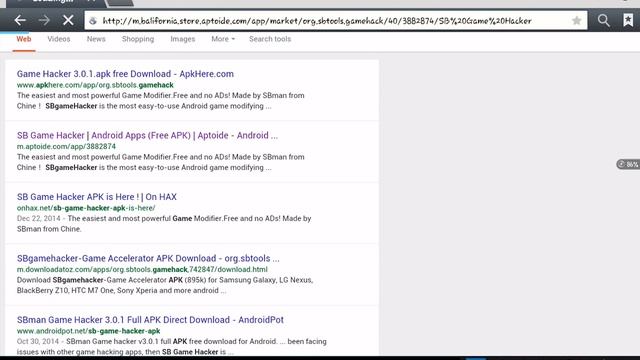Open search with the magnifier icon
Image resolution: width=640 pixels, height=360 pixels.
point(604,20)
